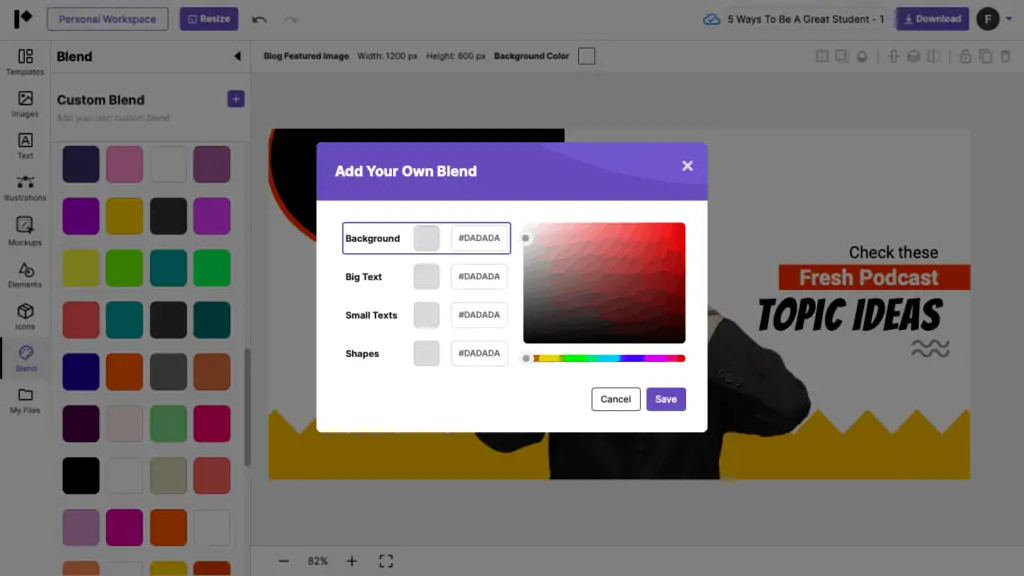1024x576 pixels.
Task: Save the custom blend
Action: tap(666, 399)
